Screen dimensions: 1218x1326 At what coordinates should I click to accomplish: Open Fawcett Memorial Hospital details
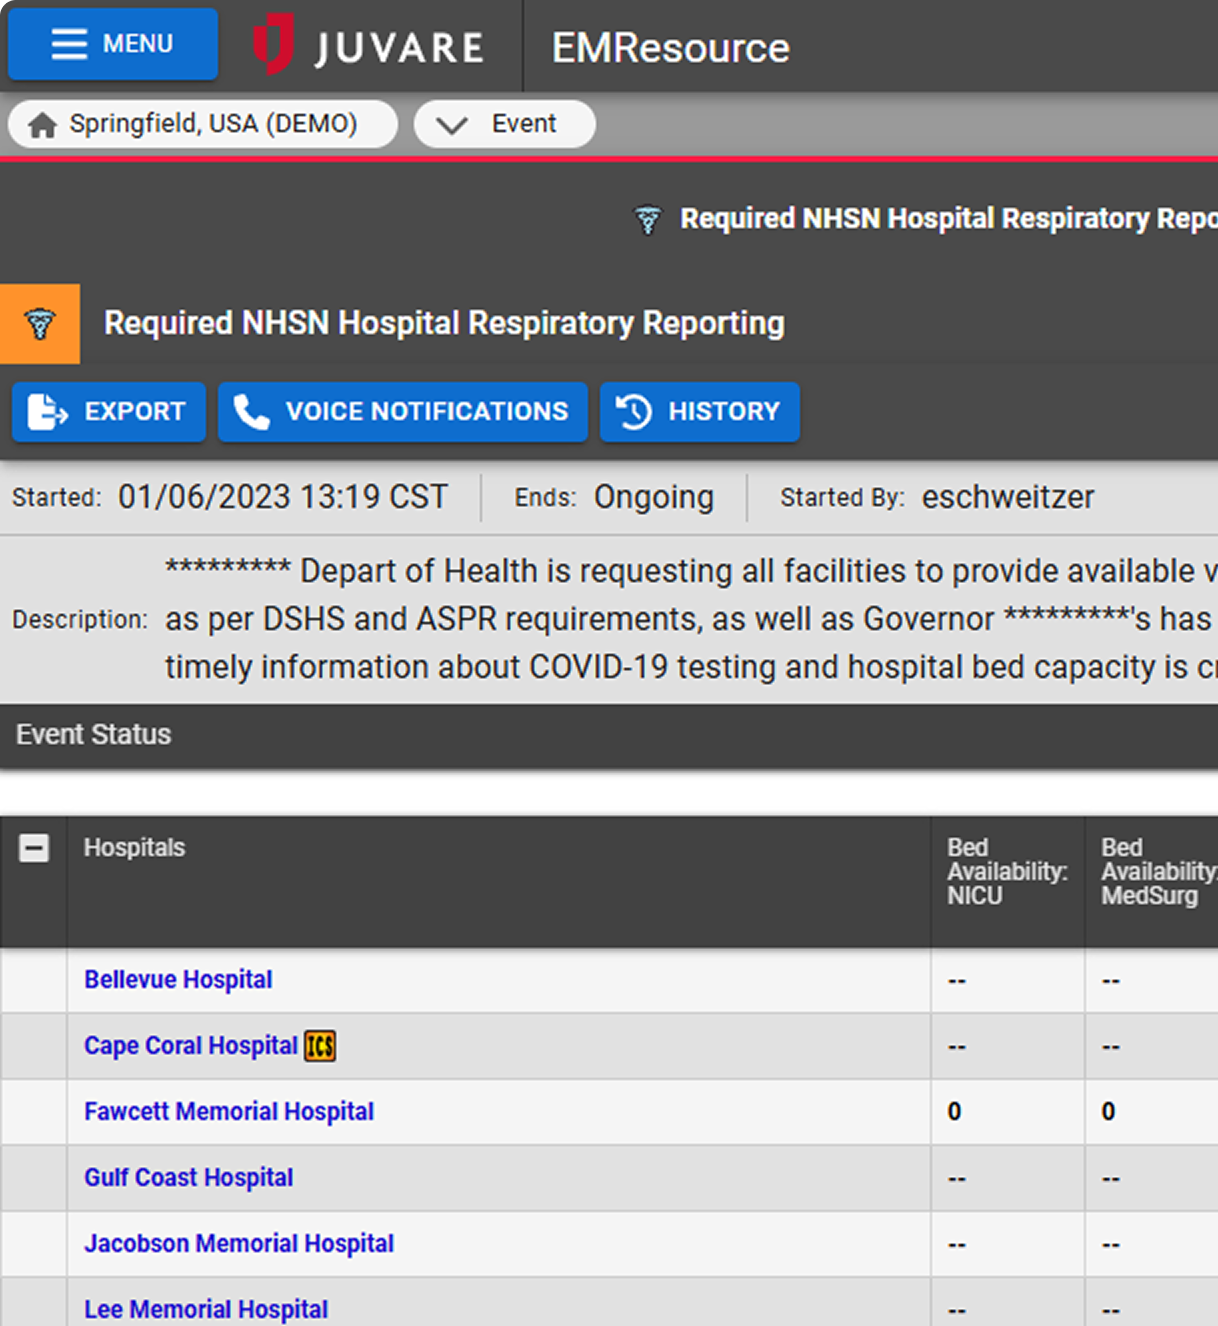(229, 1112)
